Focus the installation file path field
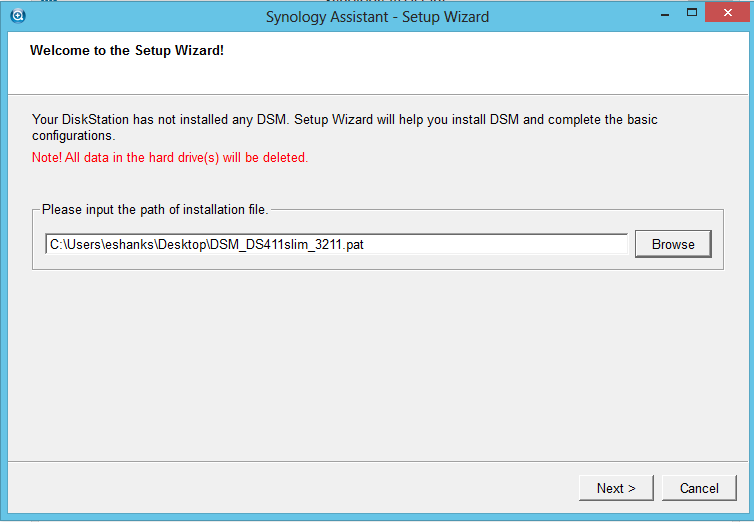The height and width of the screenshot is (522, 754). pos(500,244)
